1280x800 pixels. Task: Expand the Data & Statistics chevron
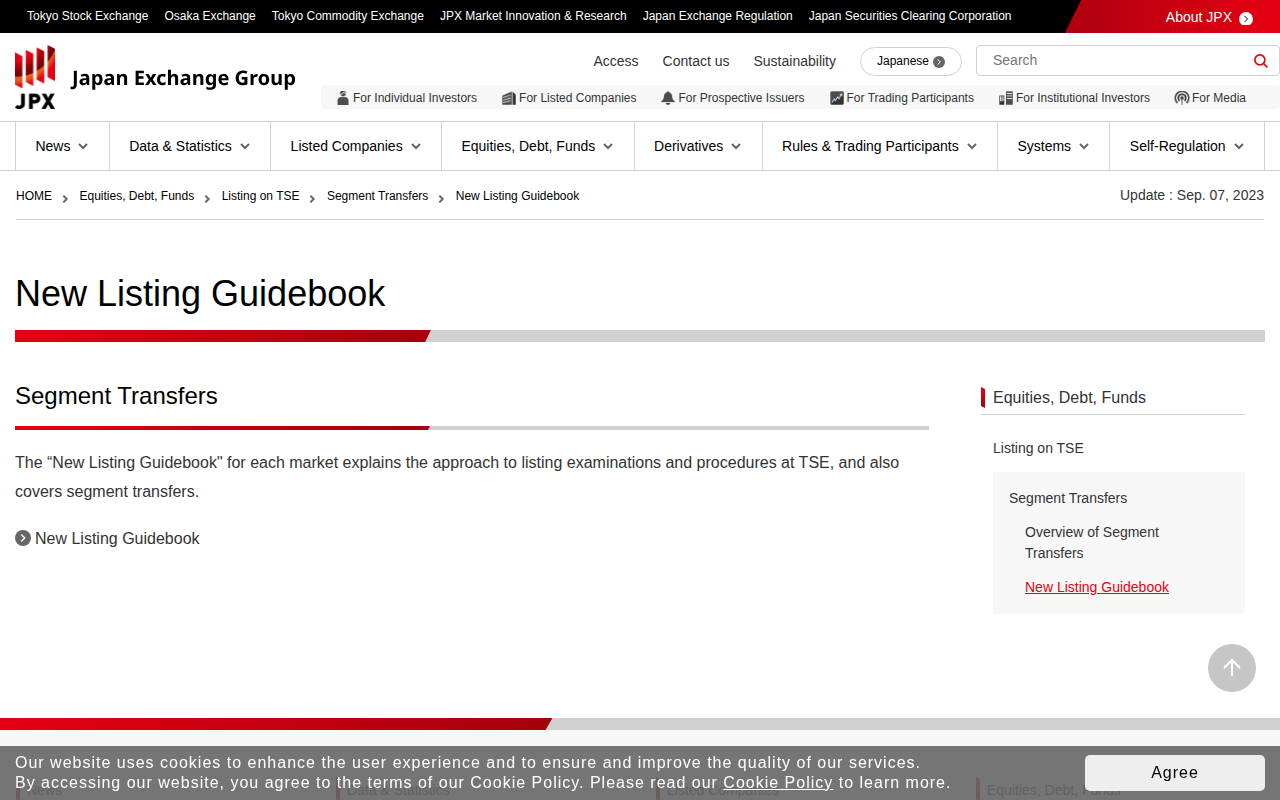click(245, 146)
